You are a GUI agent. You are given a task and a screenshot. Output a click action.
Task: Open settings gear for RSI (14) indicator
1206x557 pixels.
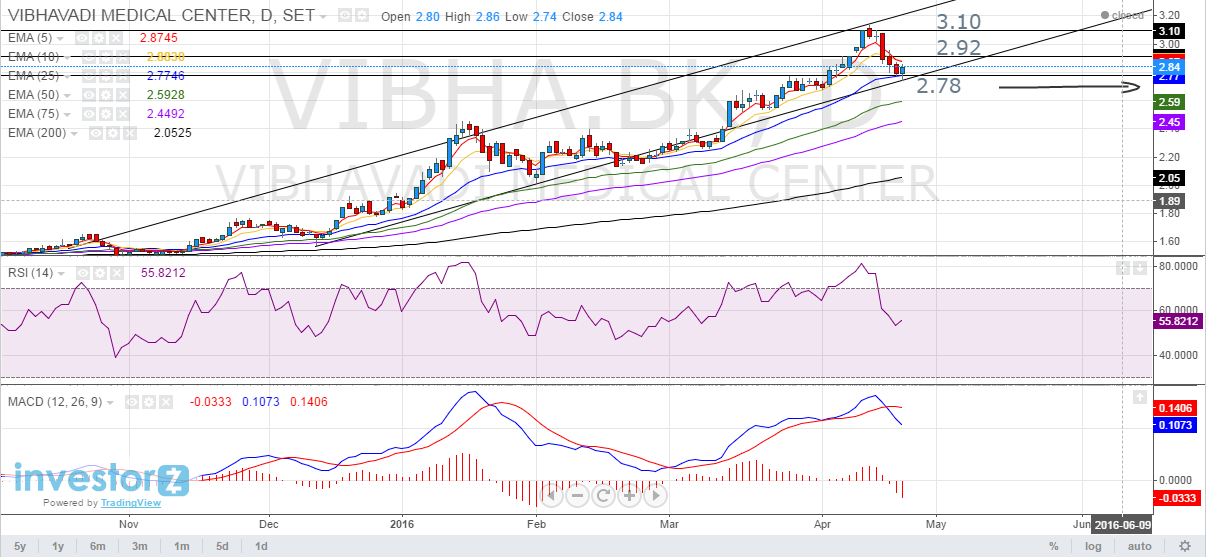click(100, 273)
